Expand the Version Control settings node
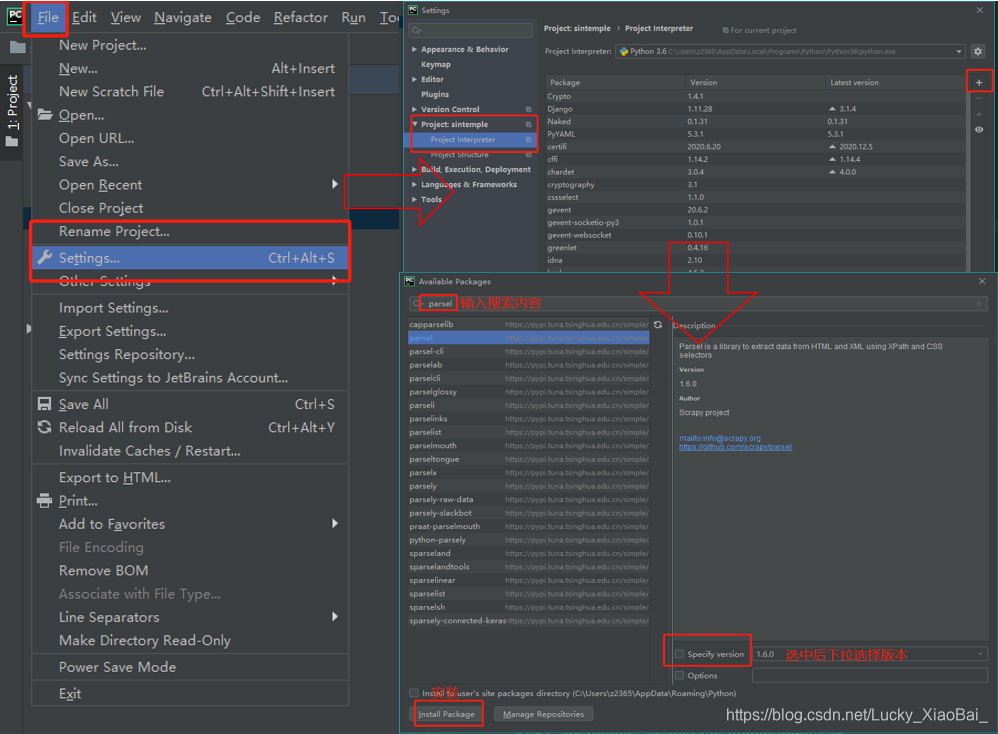Screen dimensions: 998x734 414,109
